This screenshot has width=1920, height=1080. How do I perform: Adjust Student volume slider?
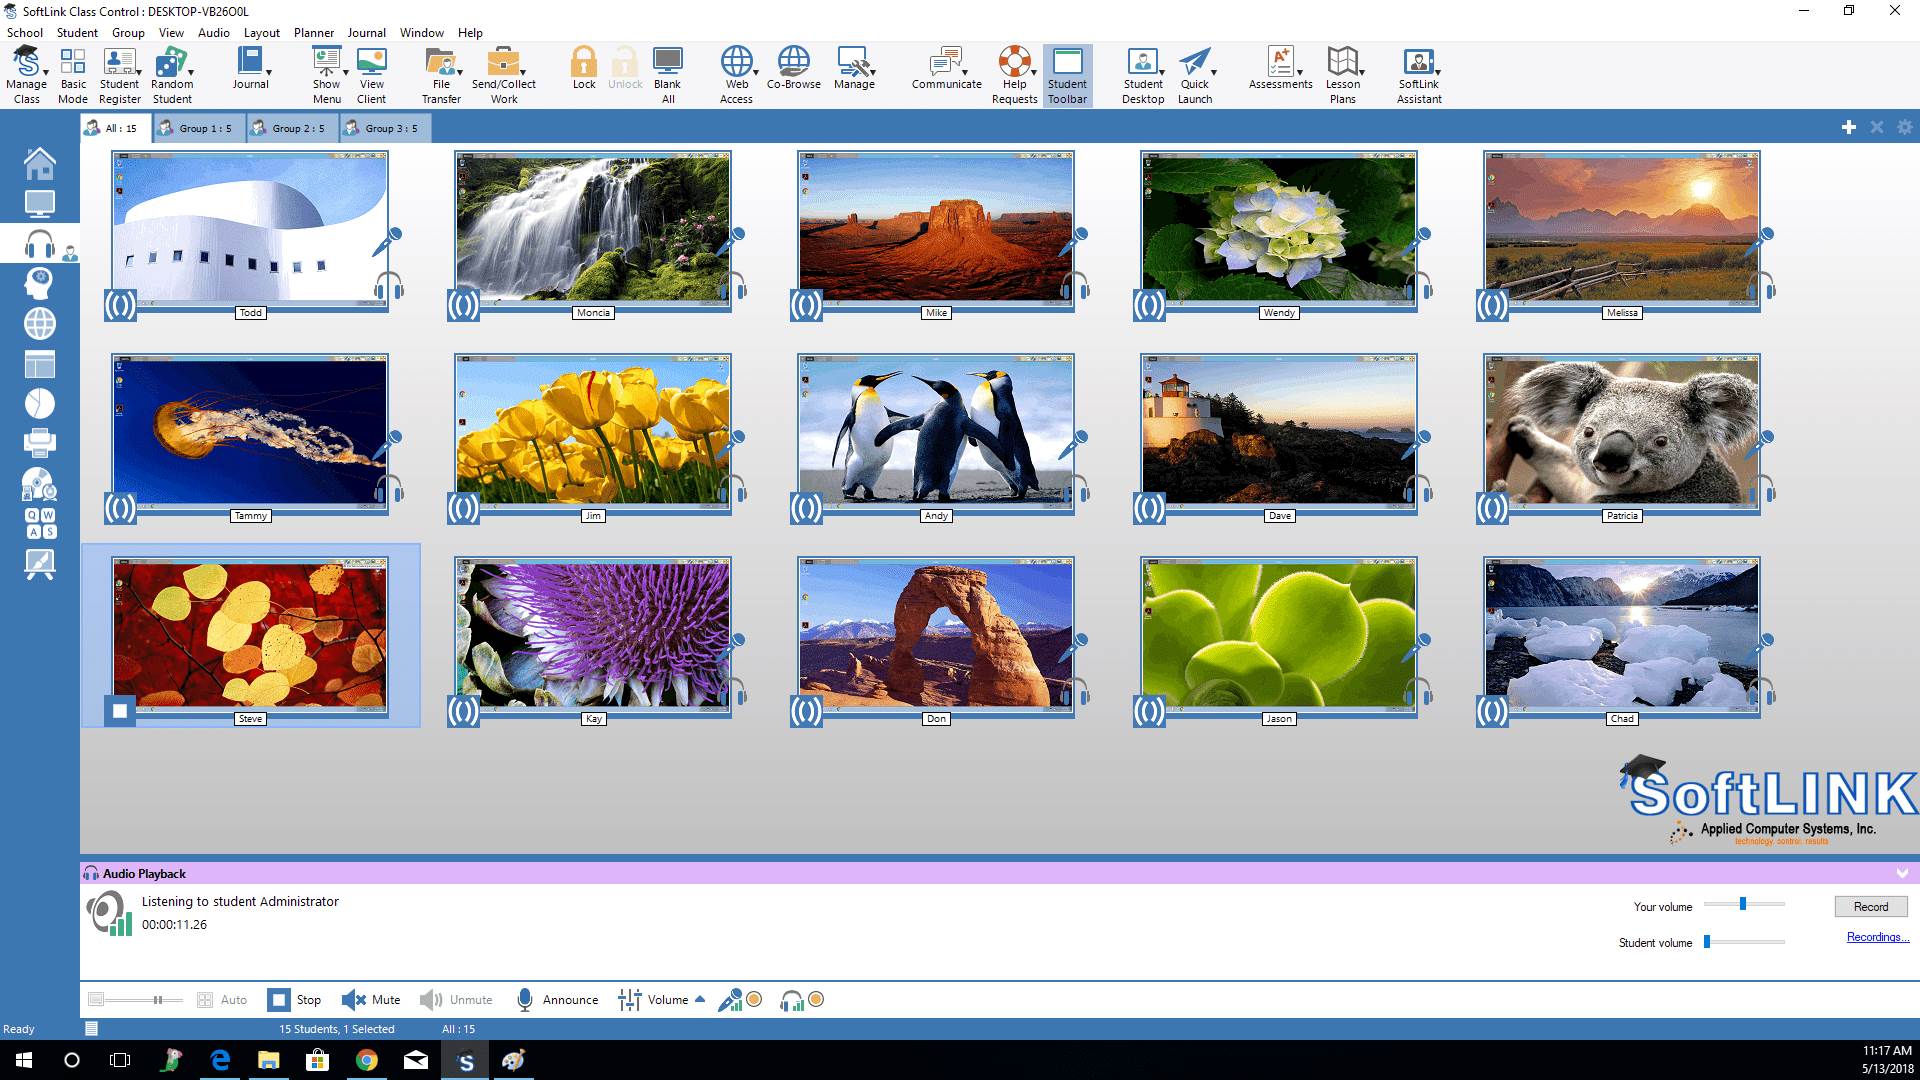(x=1744, y=942)
